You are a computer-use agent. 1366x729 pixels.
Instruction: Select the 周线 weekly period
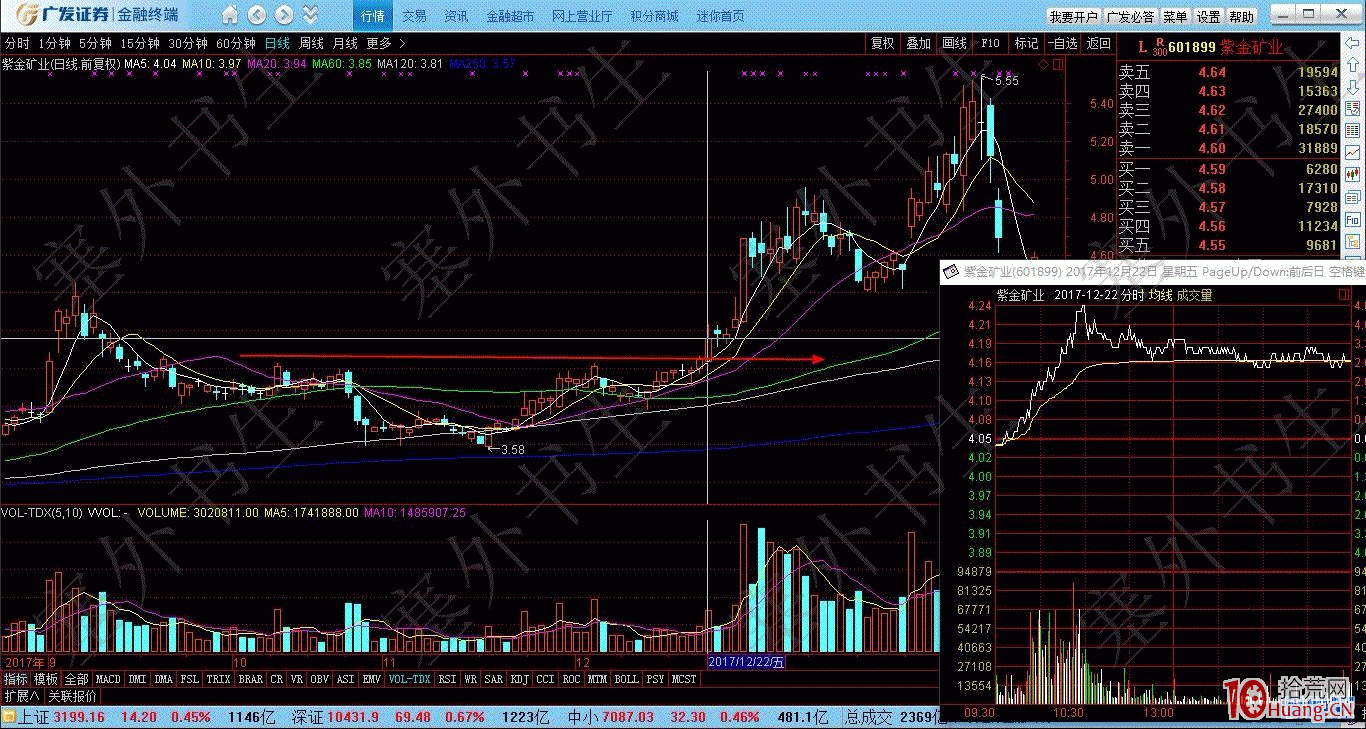click(311, 44)
